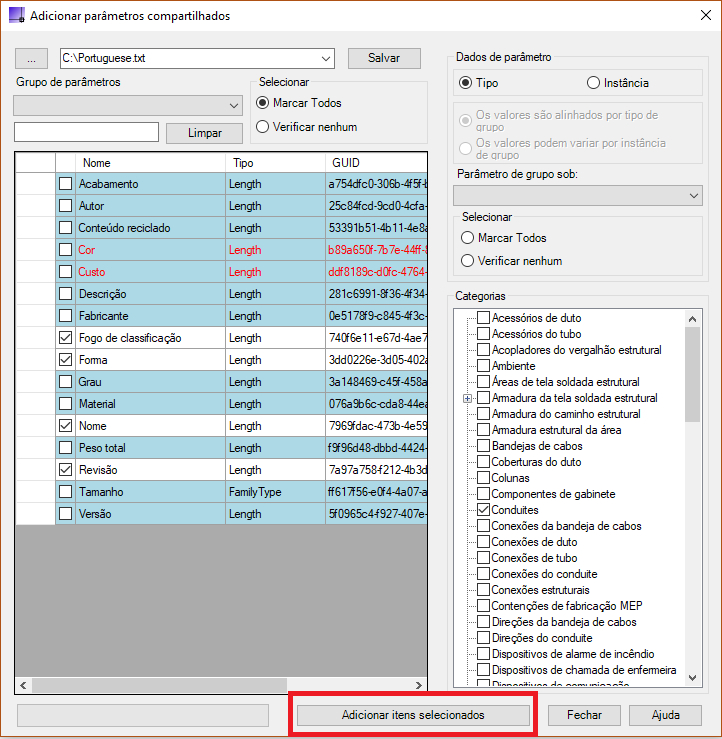Open the C:\Portuguese.txt file path dropdown
This screenshot has width=722, height=739.
pyautogui.click(x=326, y=58)
